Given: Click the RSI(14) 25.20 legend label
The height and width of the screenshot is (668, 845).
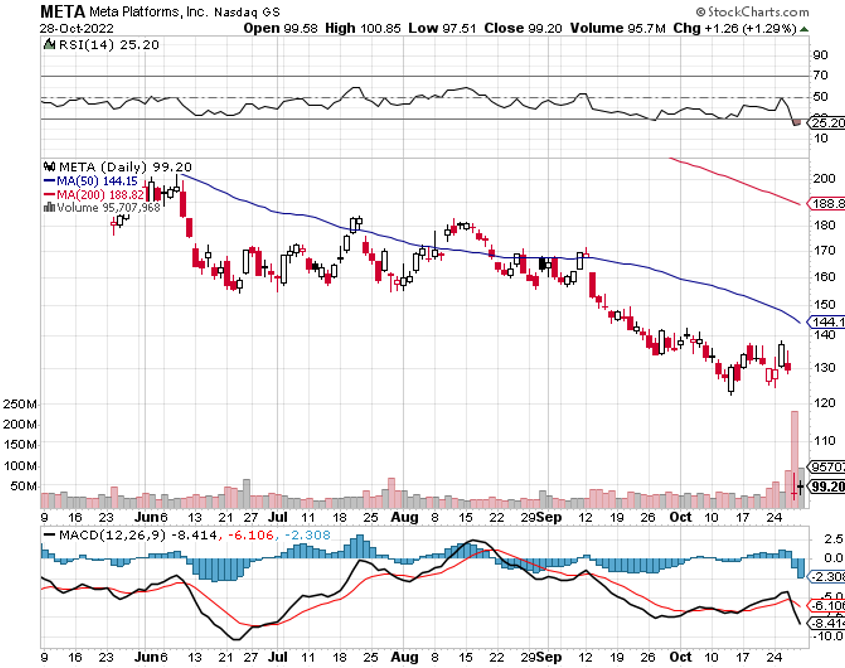Looking at the screenshot, I should (109, 45).
